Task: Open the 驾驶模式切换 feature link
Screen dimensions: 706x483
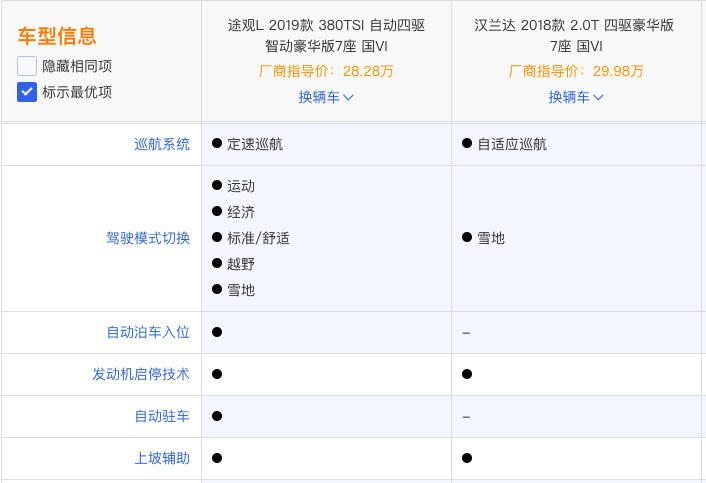Action: (148, 238)
